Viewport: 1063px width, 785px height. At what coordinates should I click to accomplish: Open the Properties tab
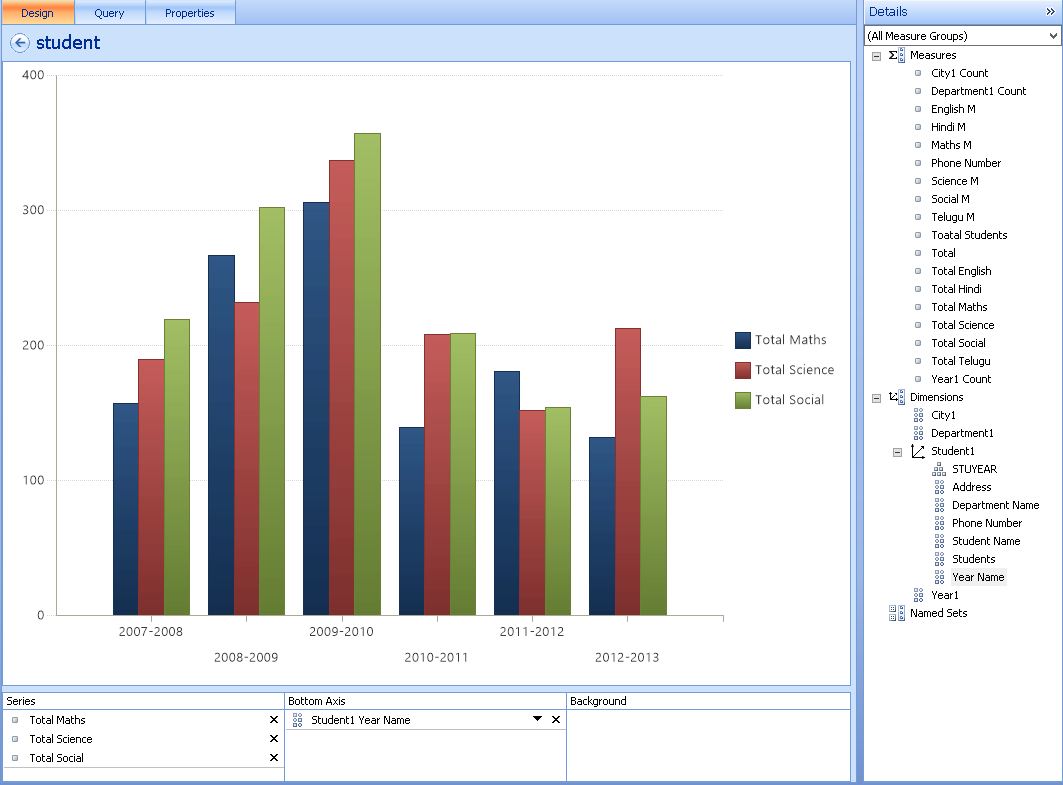point(190,13)
